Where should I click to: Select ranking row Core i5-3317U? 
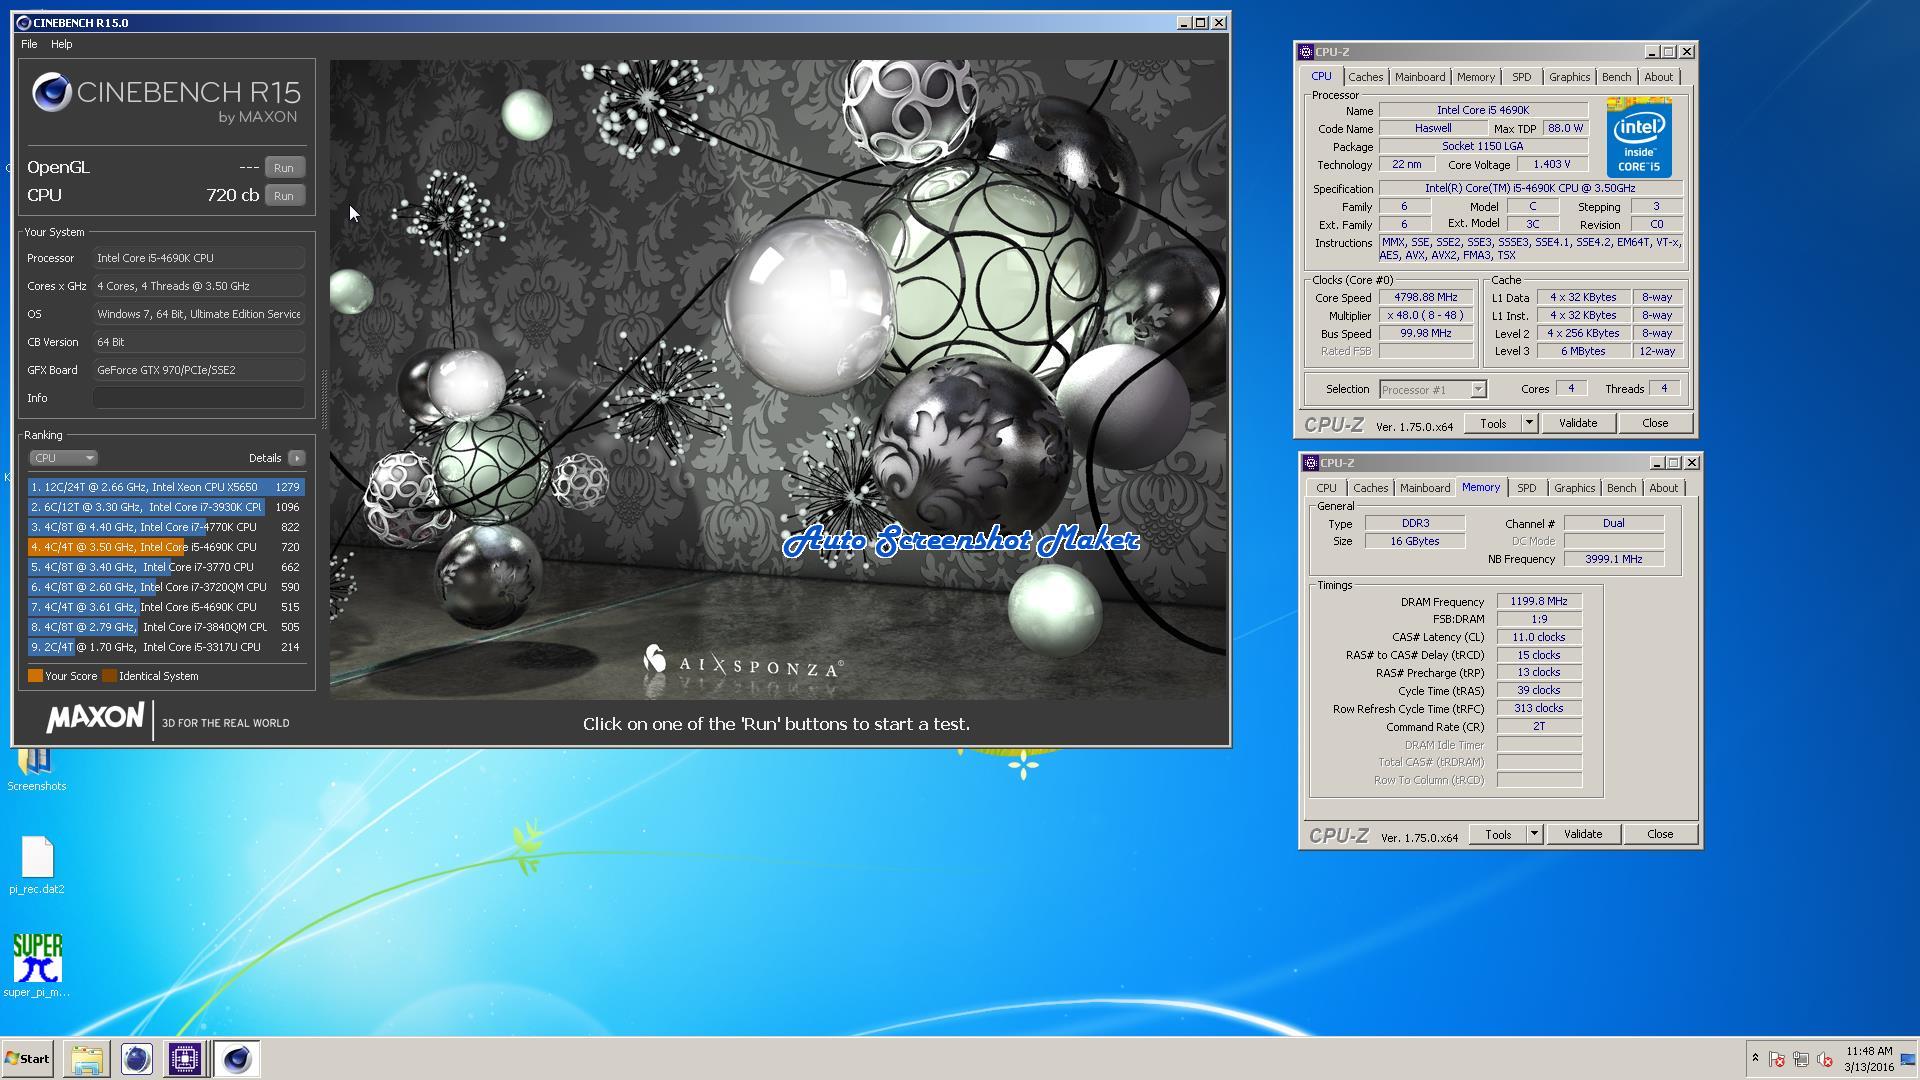tap(166, 647)
